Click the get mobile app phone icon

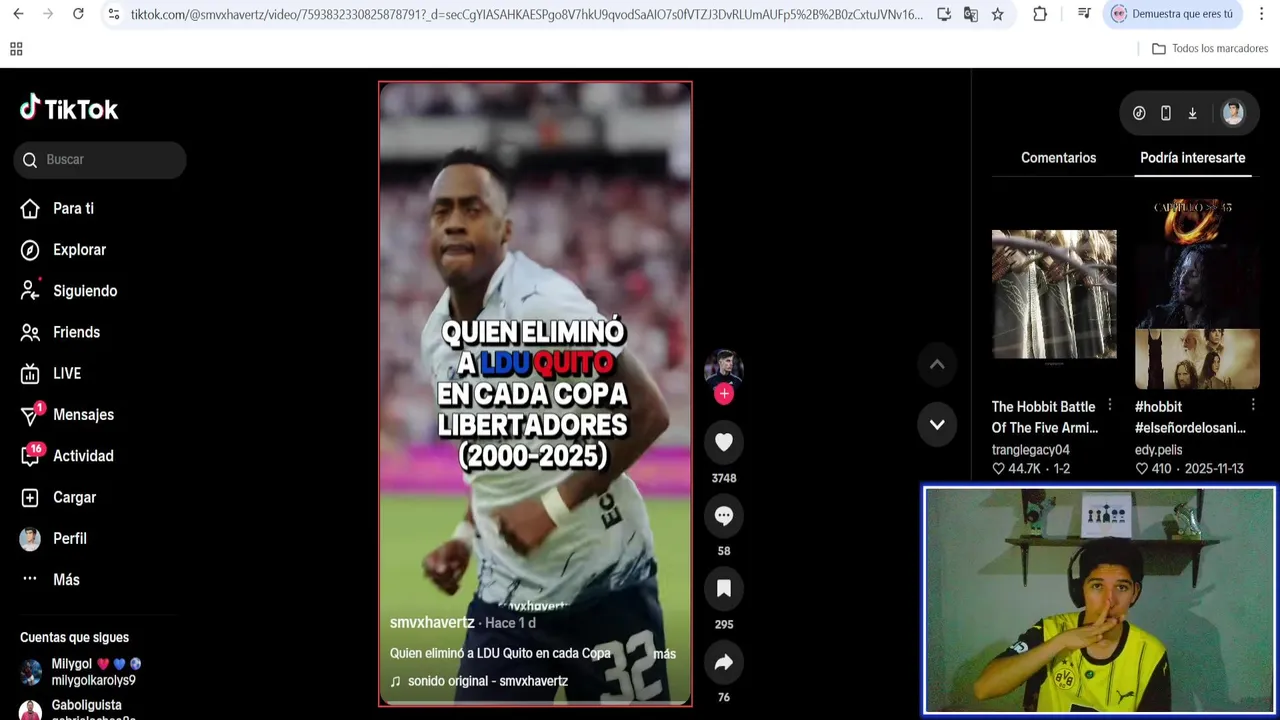point(1166,114)
